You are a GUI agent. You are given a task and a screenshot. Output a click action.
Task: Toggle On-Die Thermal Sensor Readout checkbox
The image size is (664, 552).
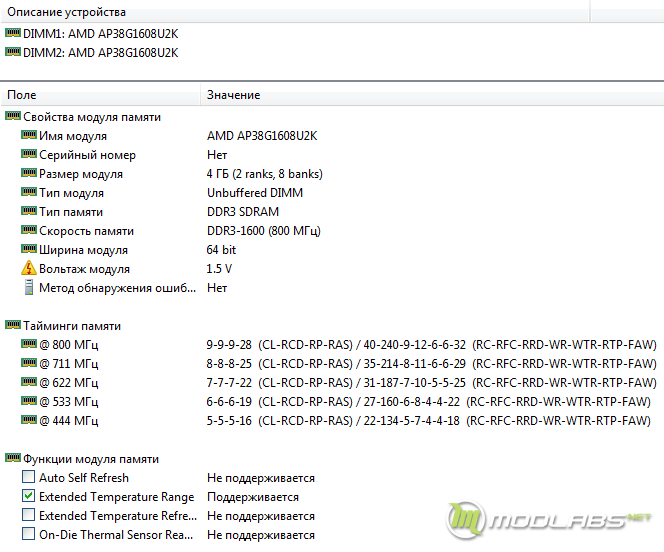click(28, 534)
